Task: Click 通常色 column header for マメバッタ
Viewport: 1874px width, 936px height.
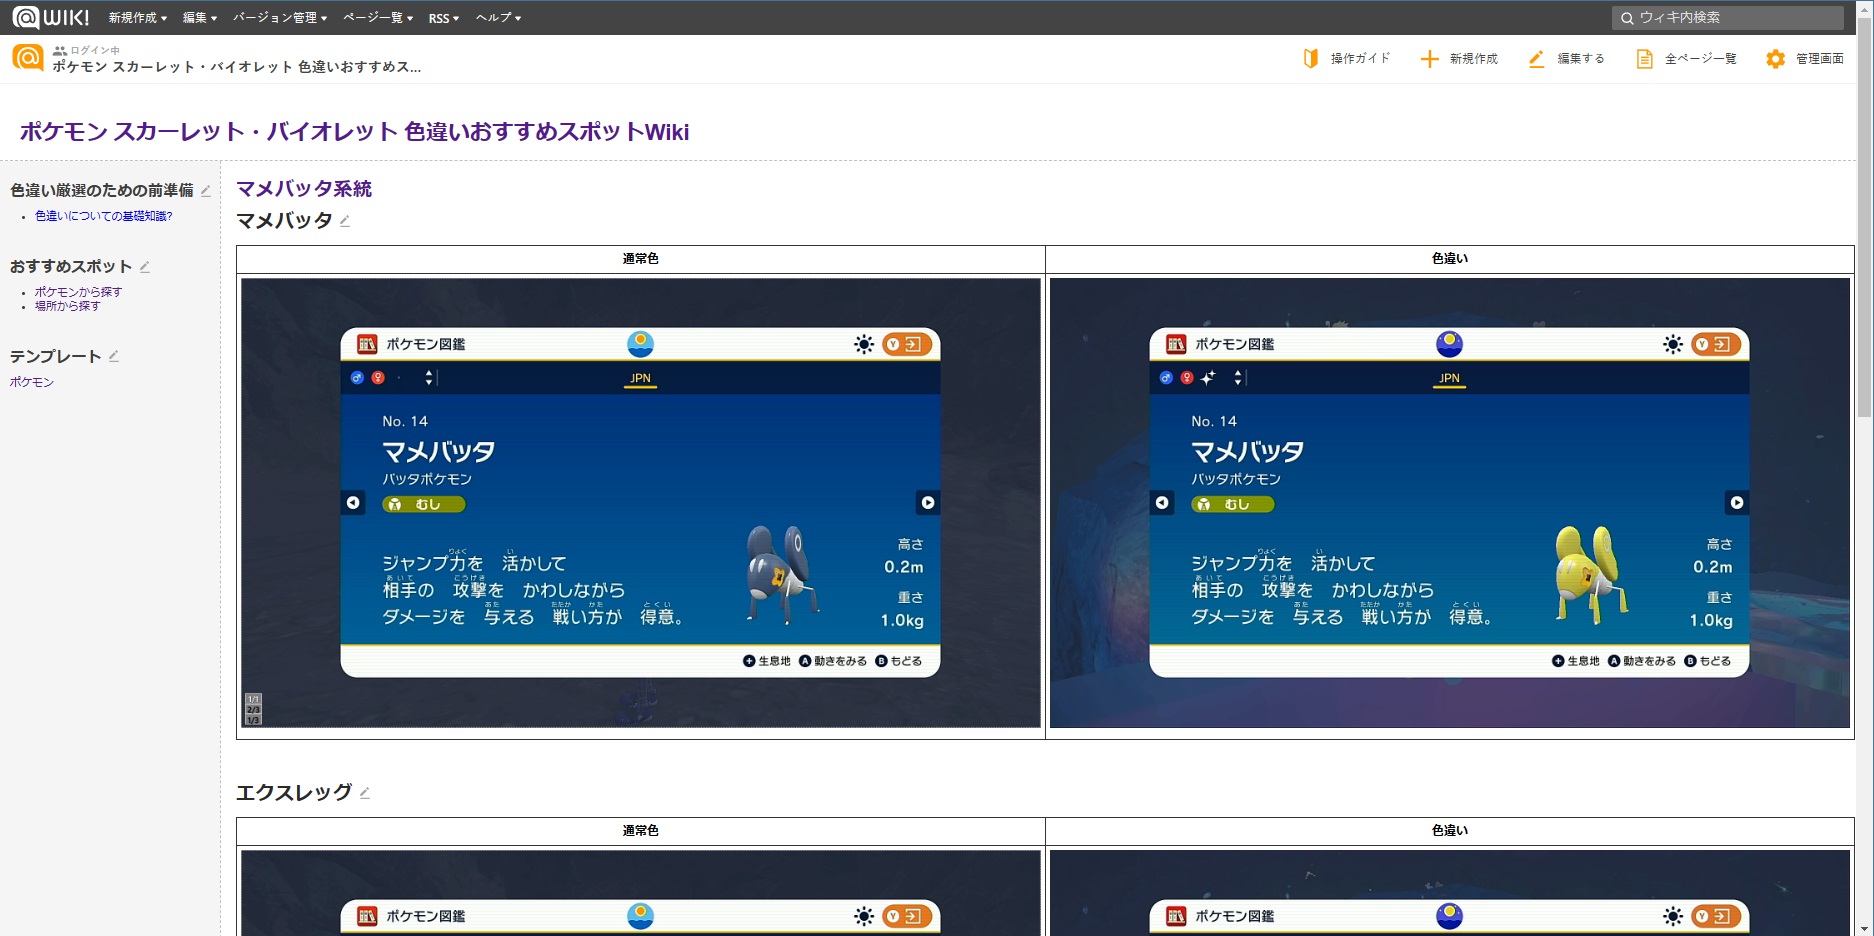Action: tap(641, 259)
